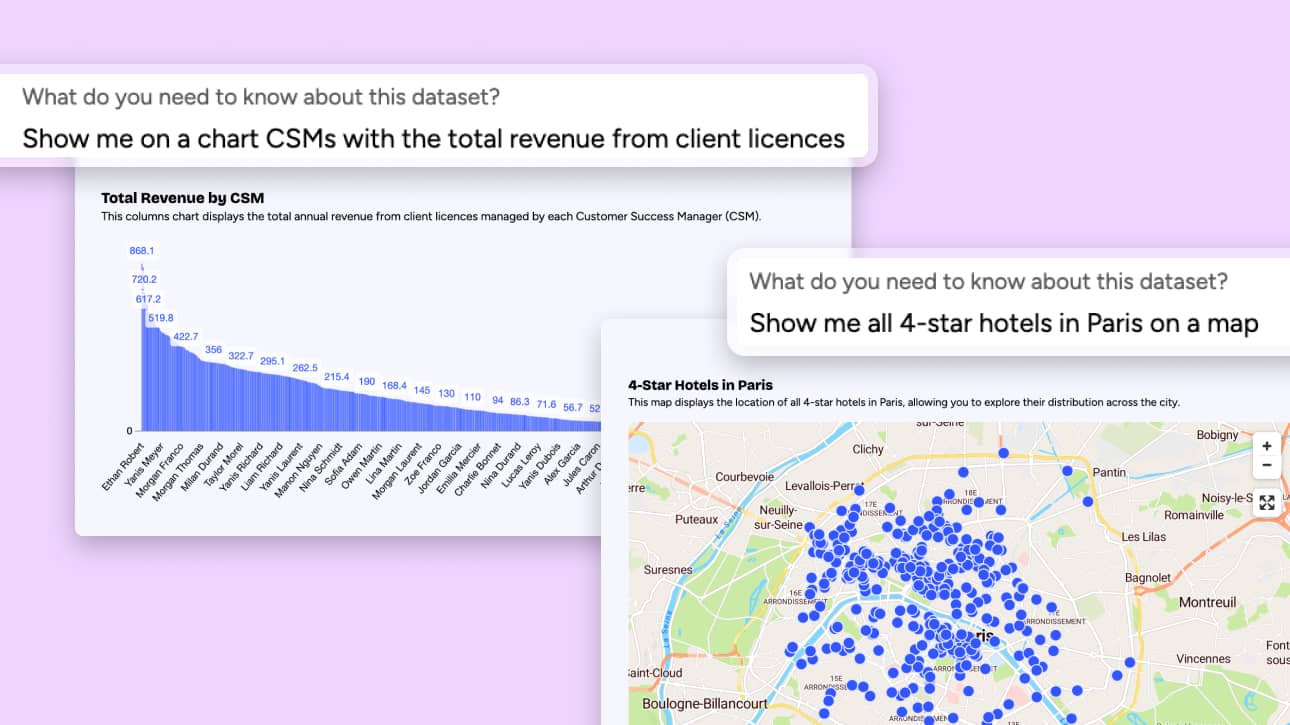Click the 4-star hotels query input field

tap(1003, 323)
